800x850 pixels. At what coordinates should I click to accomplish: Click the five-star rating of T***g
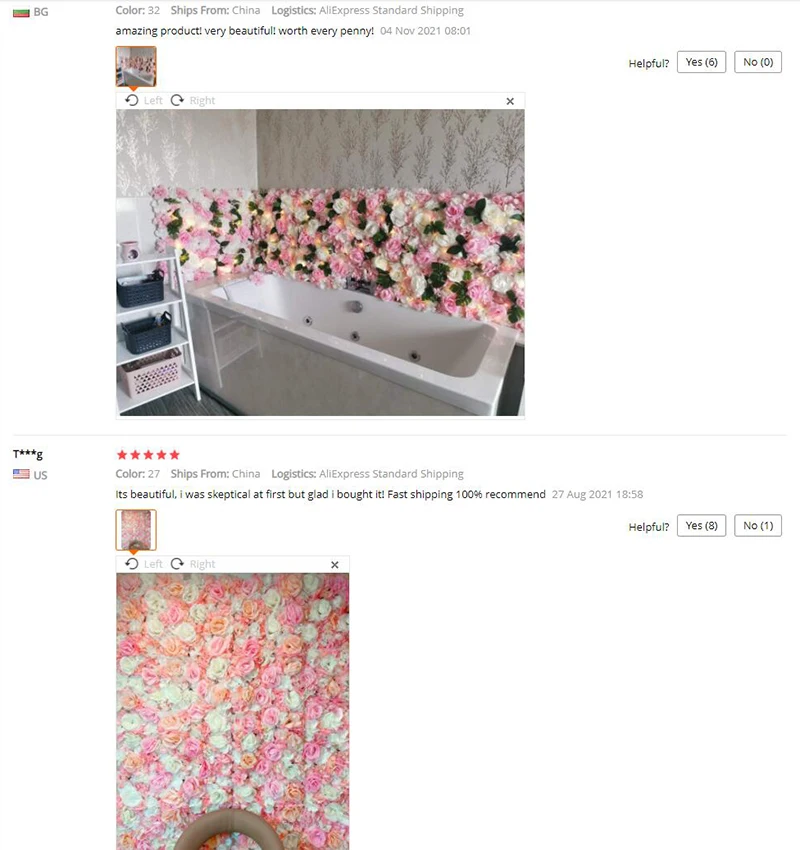[x=148, y=455]
